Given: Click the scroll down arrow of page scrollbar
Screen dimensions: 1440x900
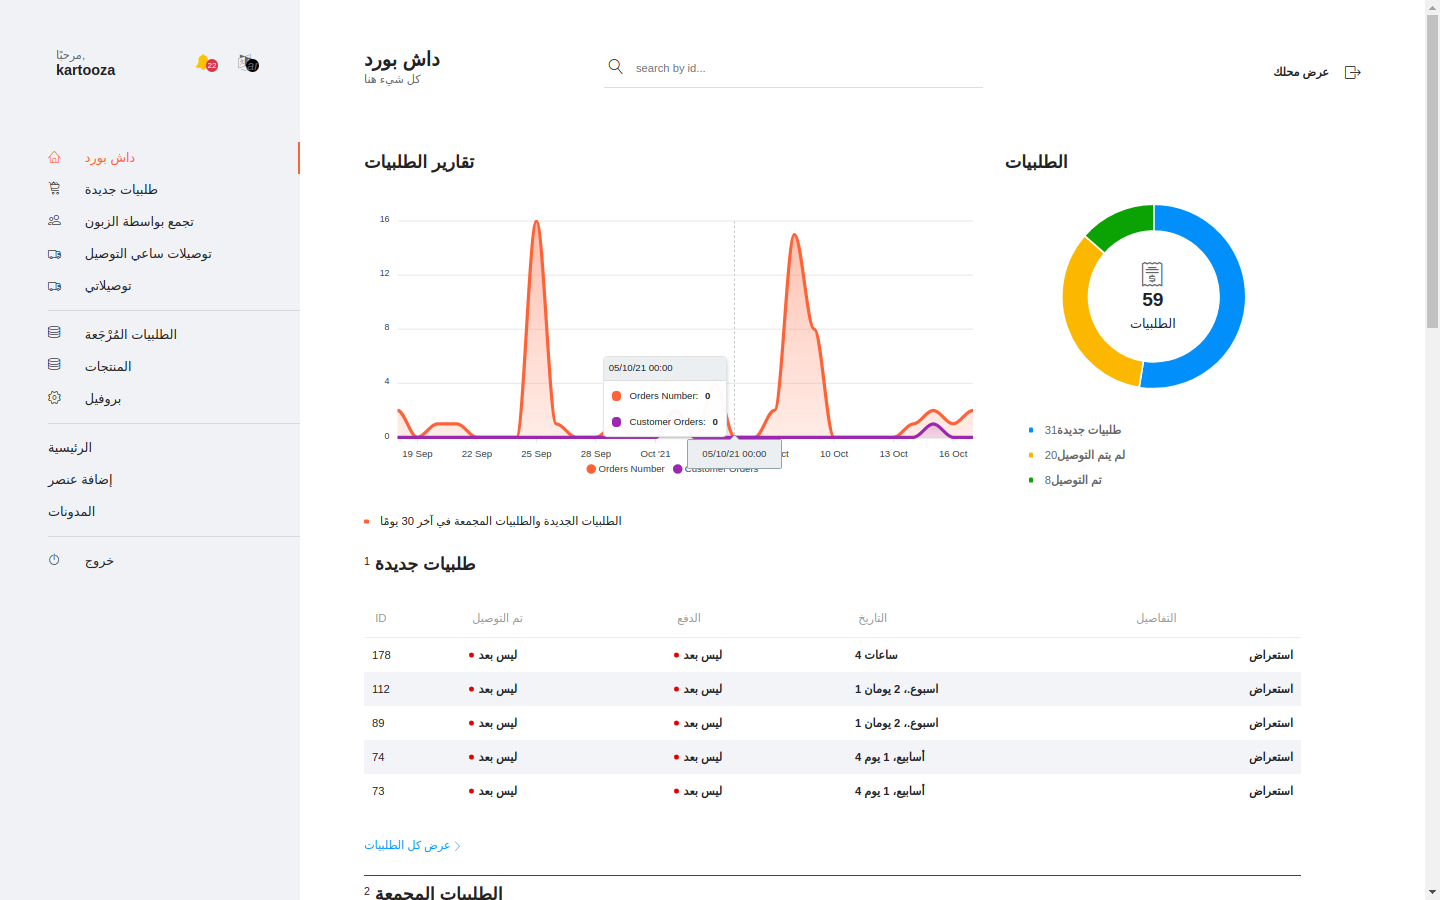Looking at the screenshot, I should point(1432,891).
